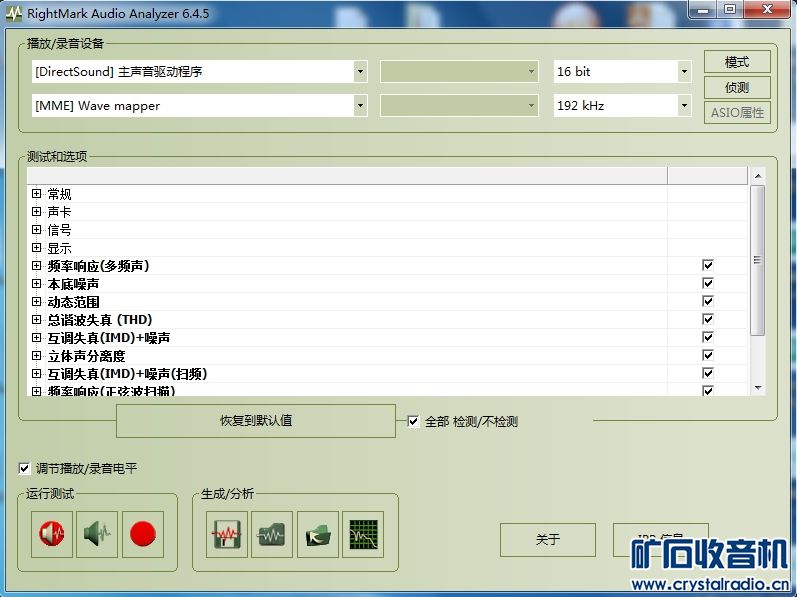
Task: Select the 动态范围 row label
Action: 73,302
